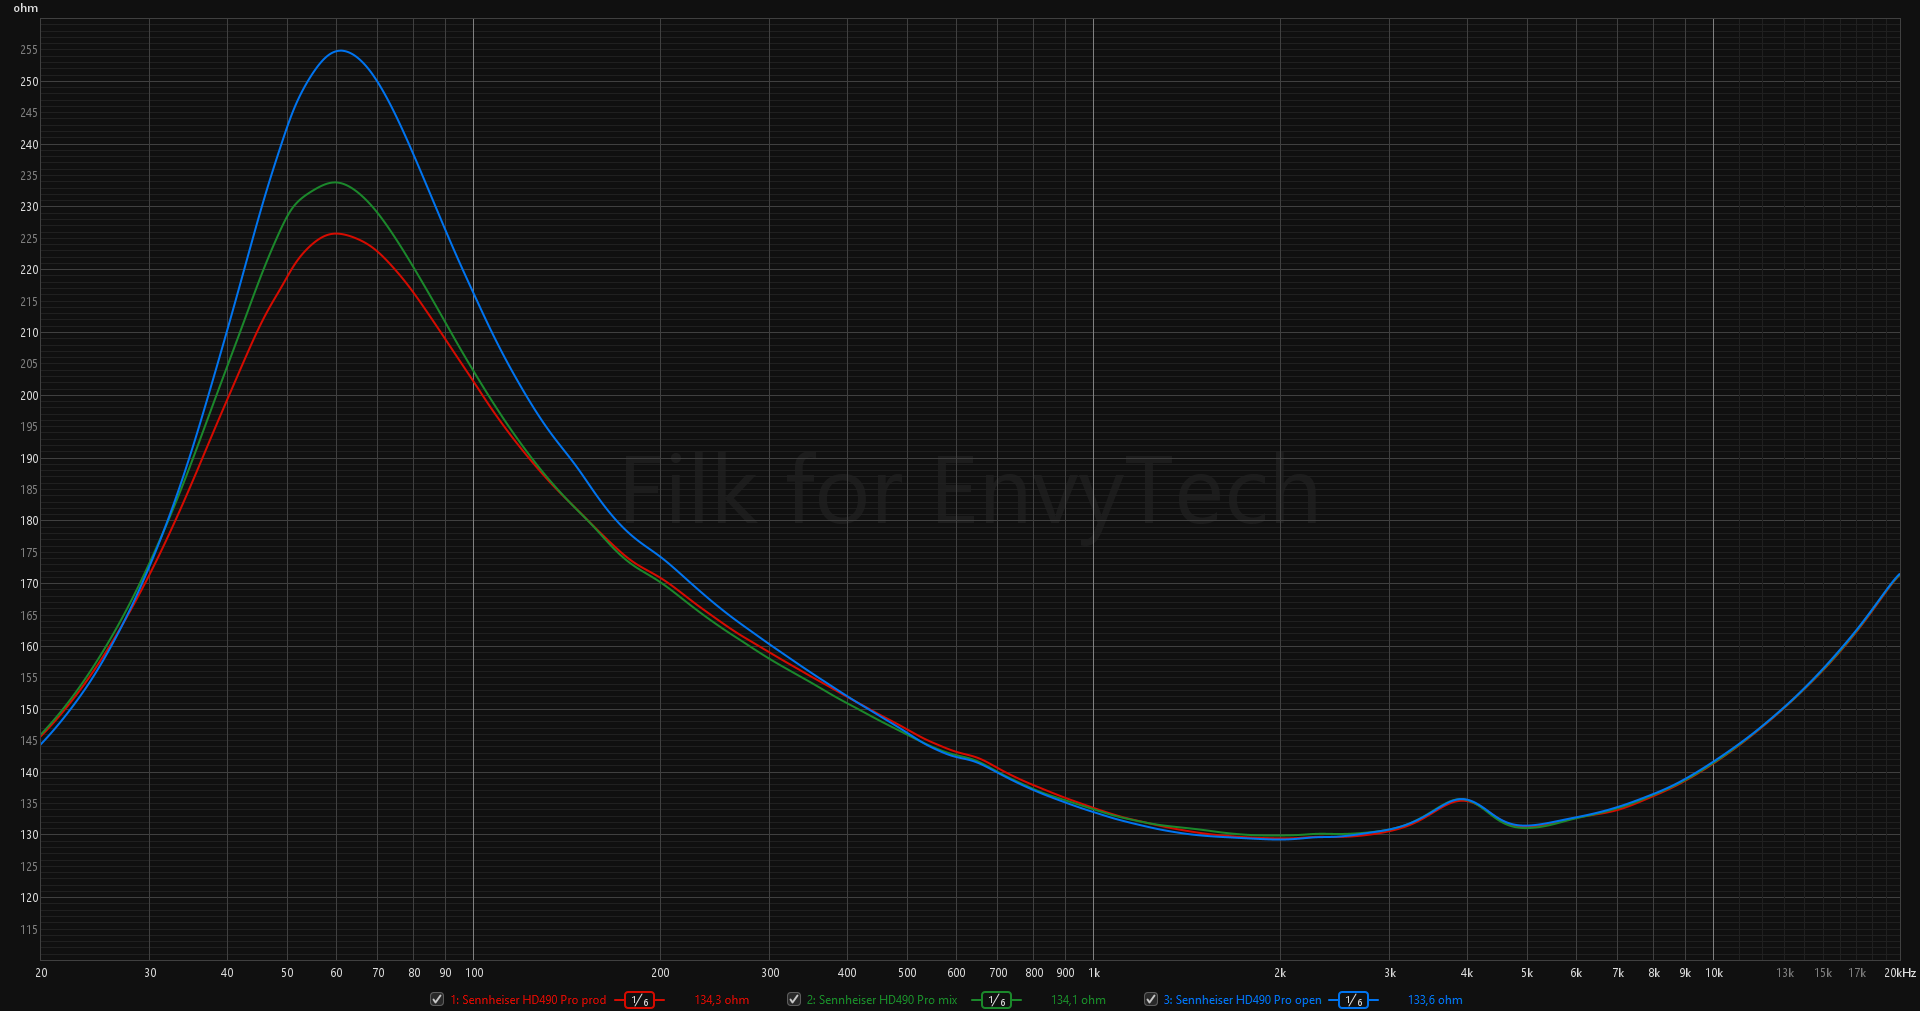Select the '1: Sennheiser HD490 Pro prod' legend label

528,1000
